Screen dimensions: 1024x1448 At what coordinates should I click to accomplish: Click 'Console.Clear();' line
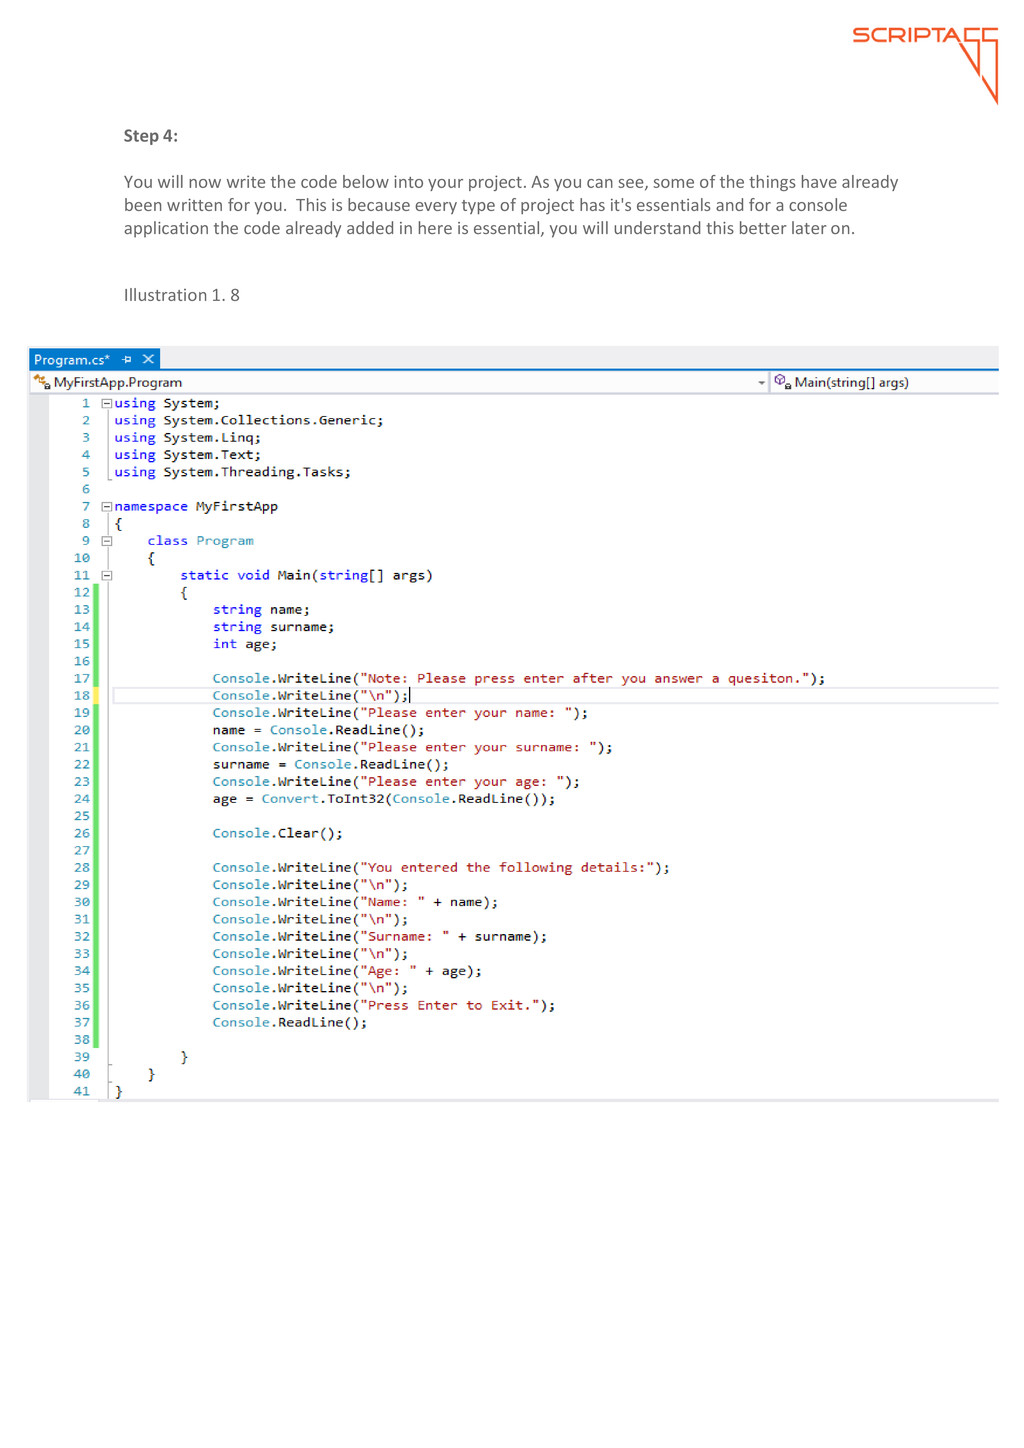click(x=277, y=834)
